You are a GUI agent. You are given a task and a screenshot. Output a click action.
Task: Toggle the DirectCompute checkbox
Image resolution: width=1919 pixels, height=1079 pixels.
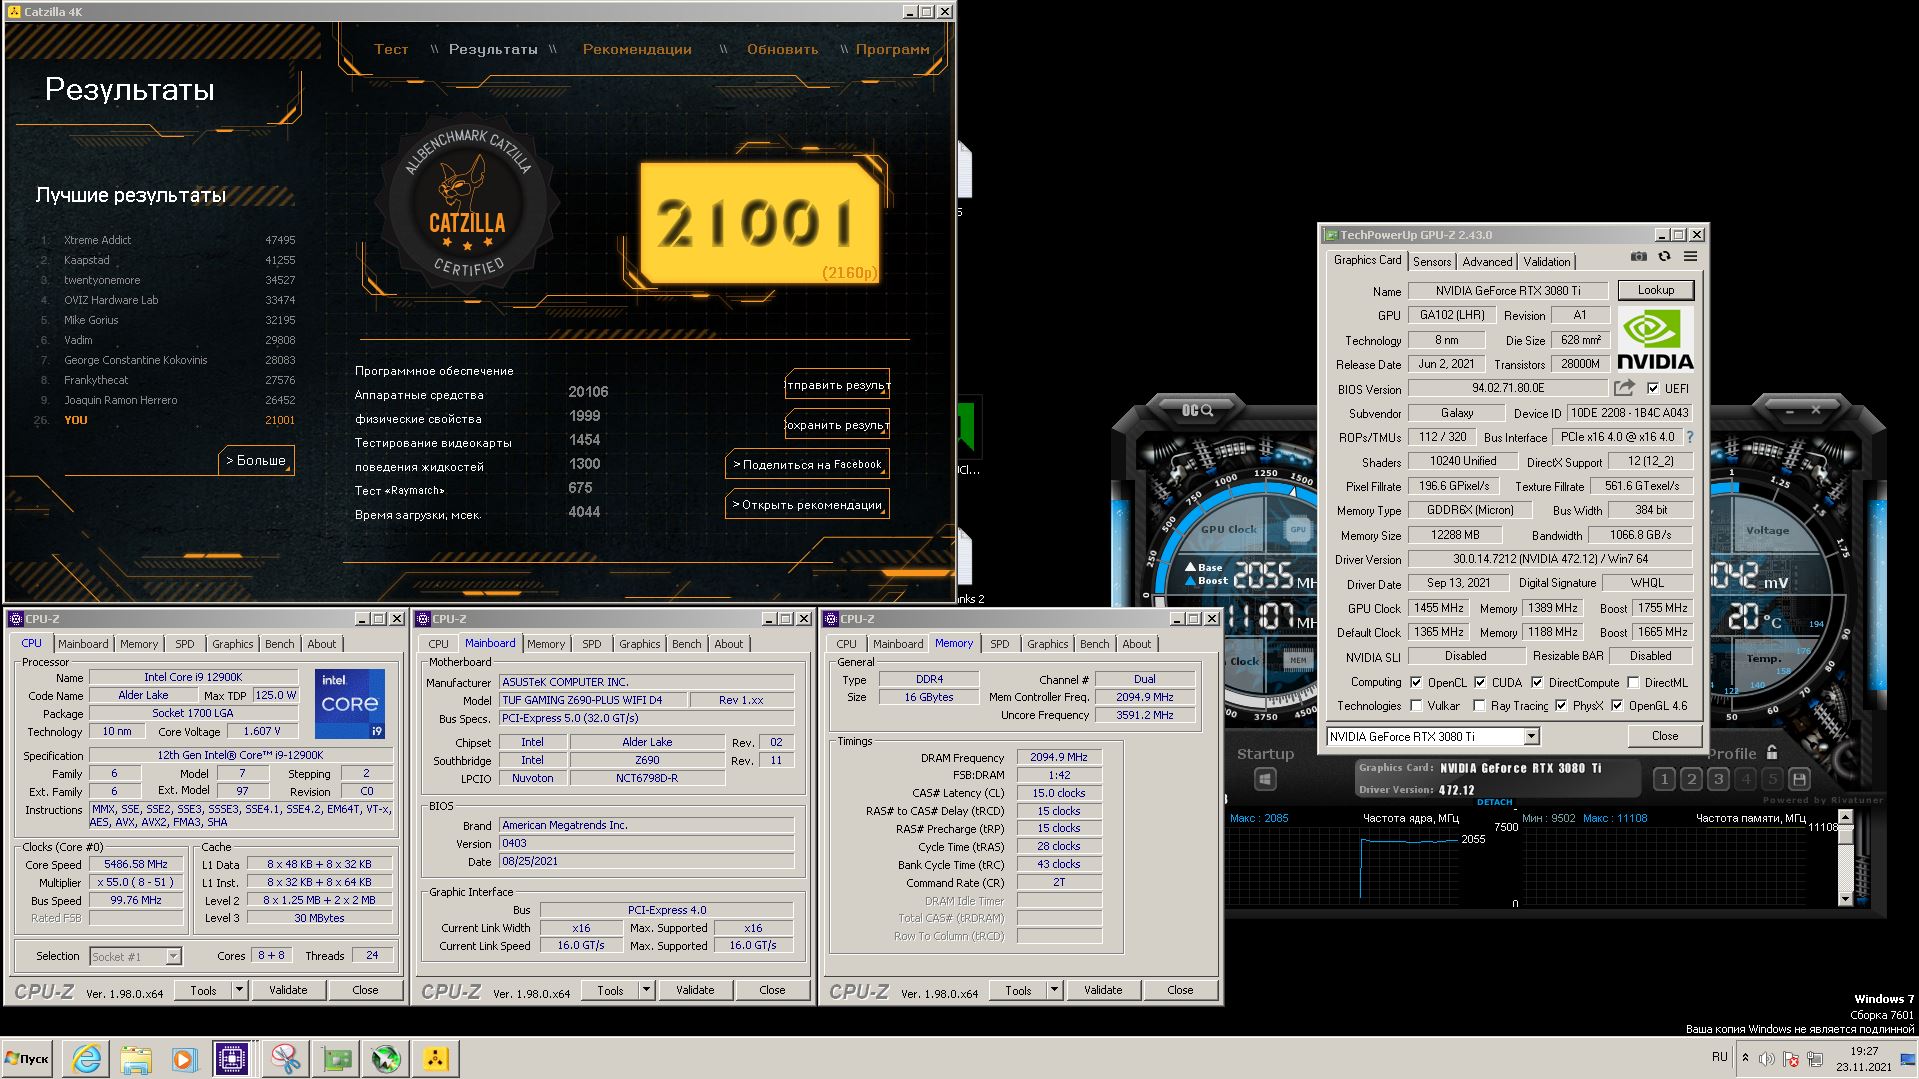click(1537, 682)
